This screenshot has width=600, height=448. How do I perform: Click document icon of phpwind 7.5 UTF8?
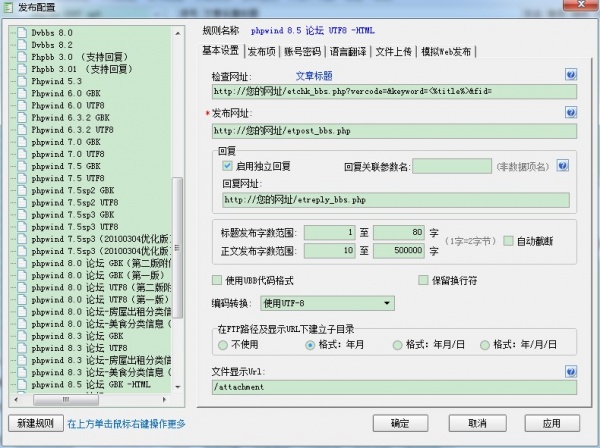[22, 178]
